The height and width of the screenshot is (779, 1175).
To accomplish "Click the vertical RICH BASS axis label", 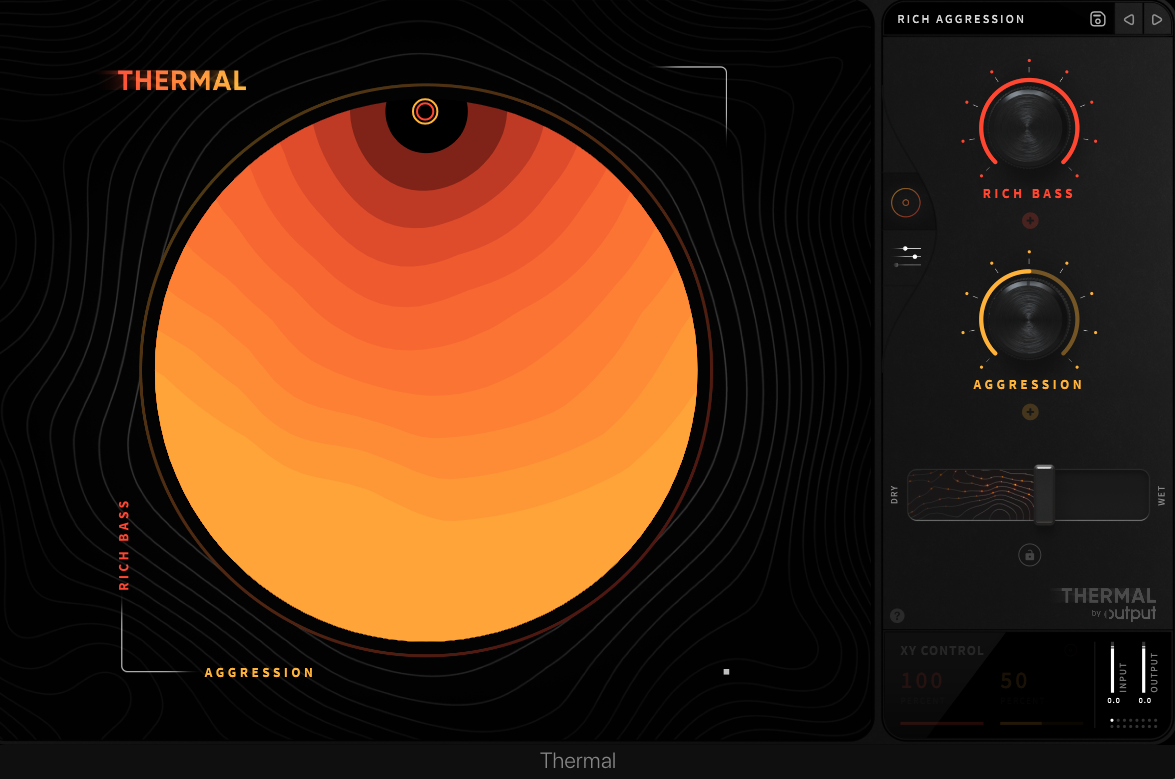I will coord(124,545).
